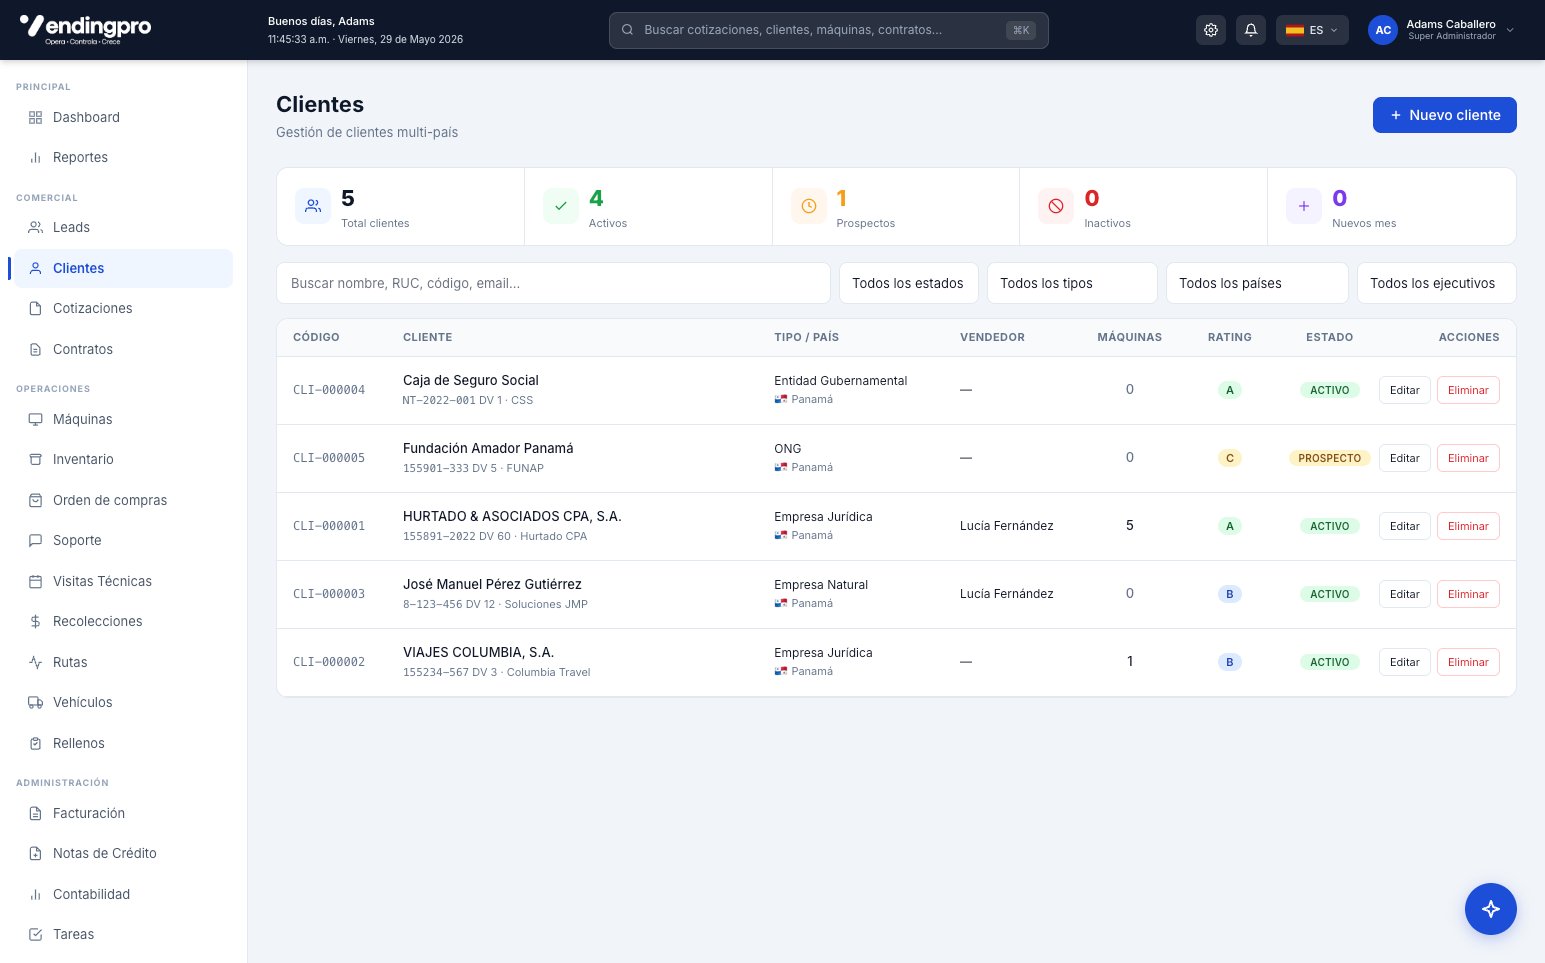Click the floating AI assistant sparkle button

(1490, 909)
